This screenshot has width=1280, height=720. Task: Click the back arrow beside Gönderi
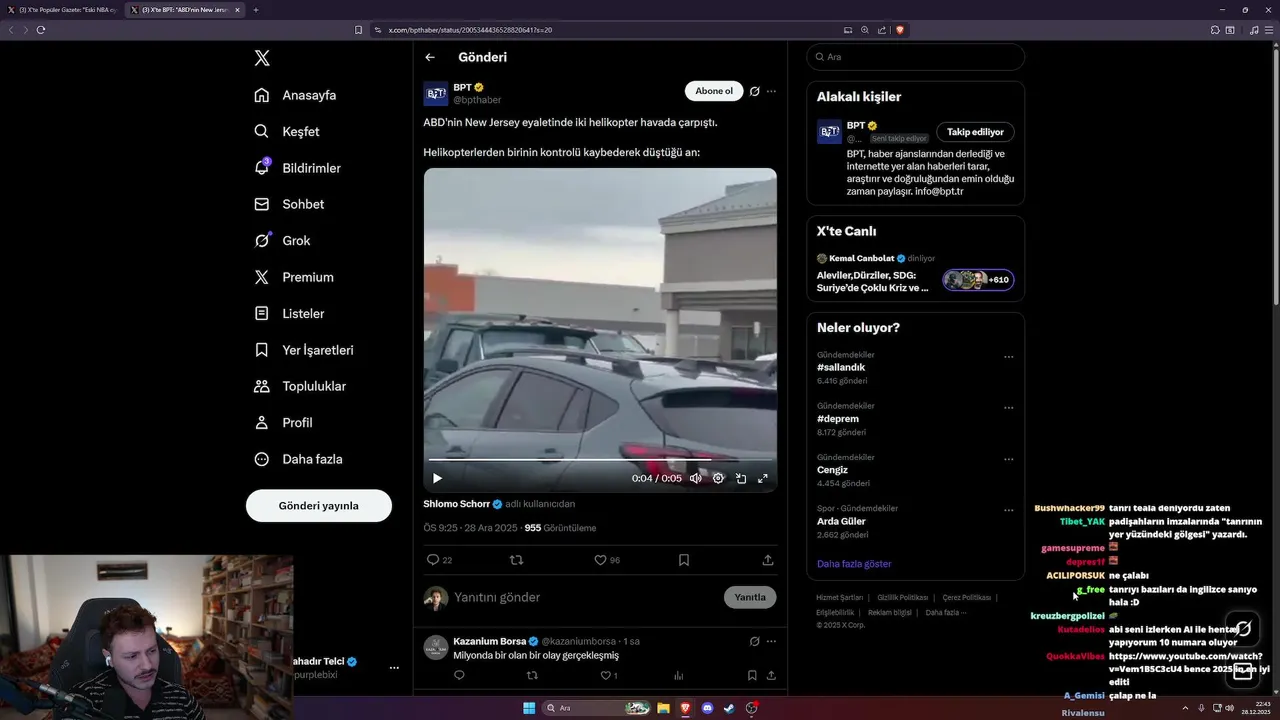pos(430,57)
